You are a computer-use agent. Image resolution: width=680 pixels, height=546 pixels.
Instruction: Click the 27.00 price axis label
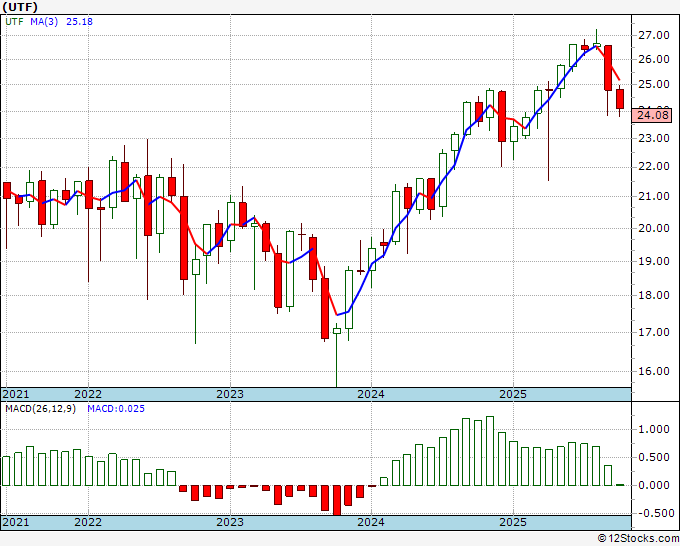point(654,35)
